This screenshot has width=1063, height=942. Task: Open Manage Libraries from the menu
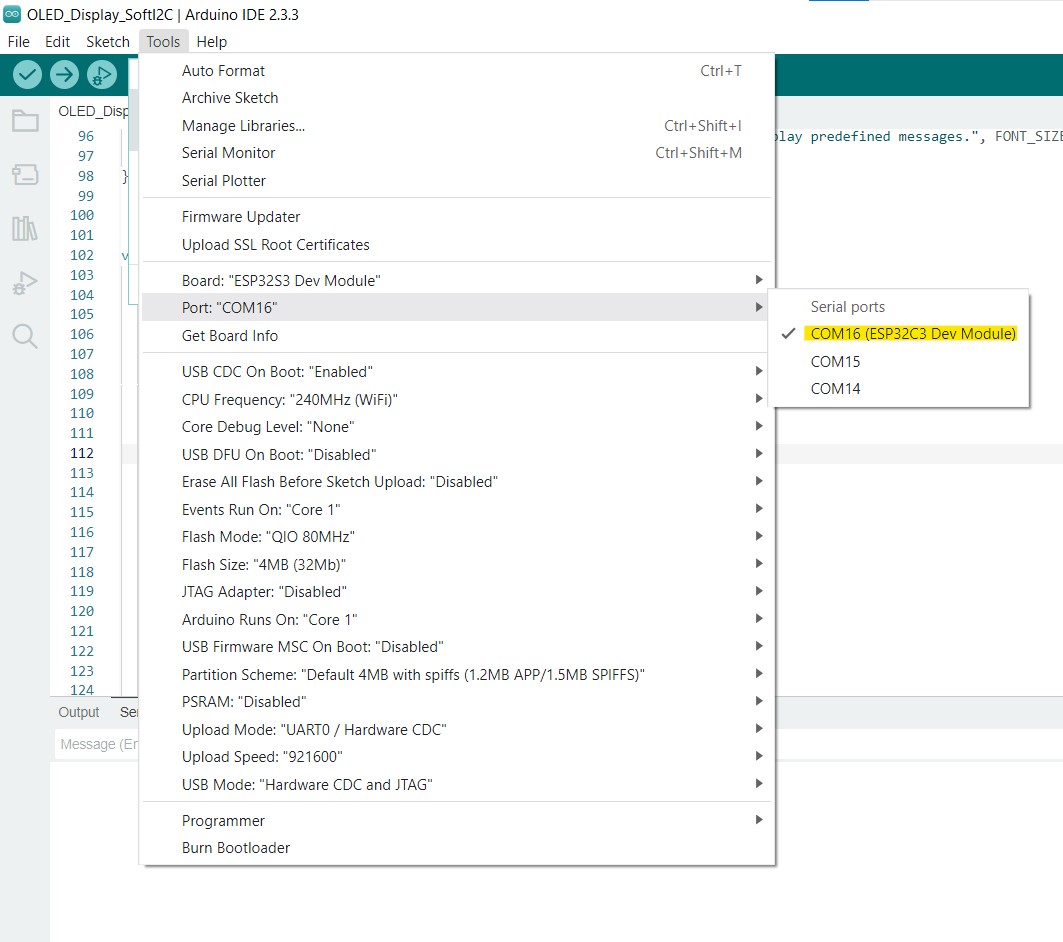click(x=457, y=126)
